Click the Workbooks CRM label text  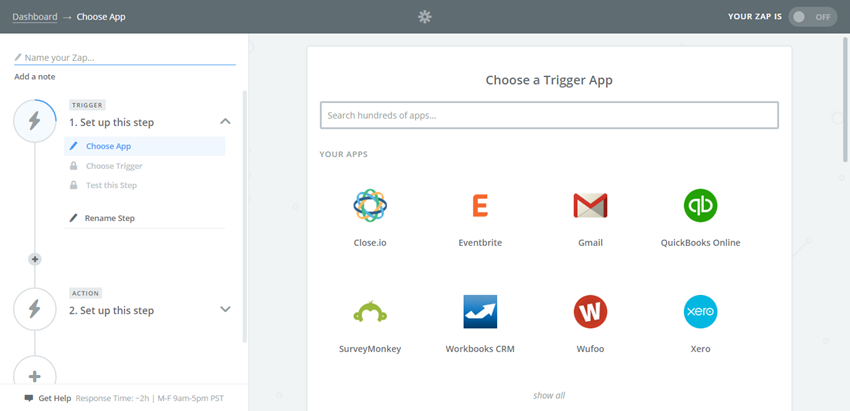pyautogui.click(x=480, y=349)
